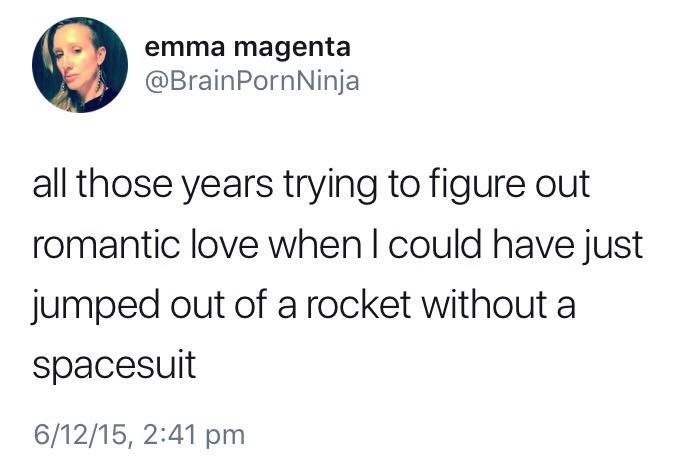Click the 6/12/15, 2:41 pm timestamp
687x468 pixels.
(139, 435)
